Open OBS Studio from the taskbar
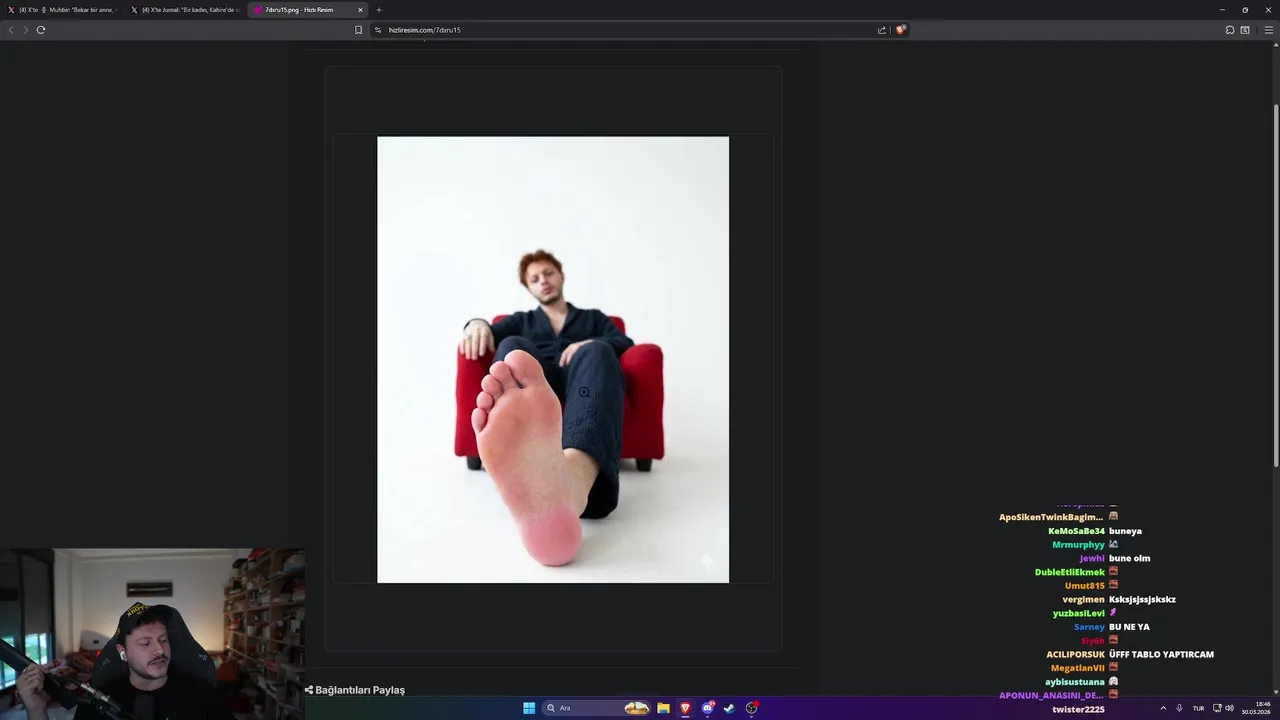 tap(752, 708)
